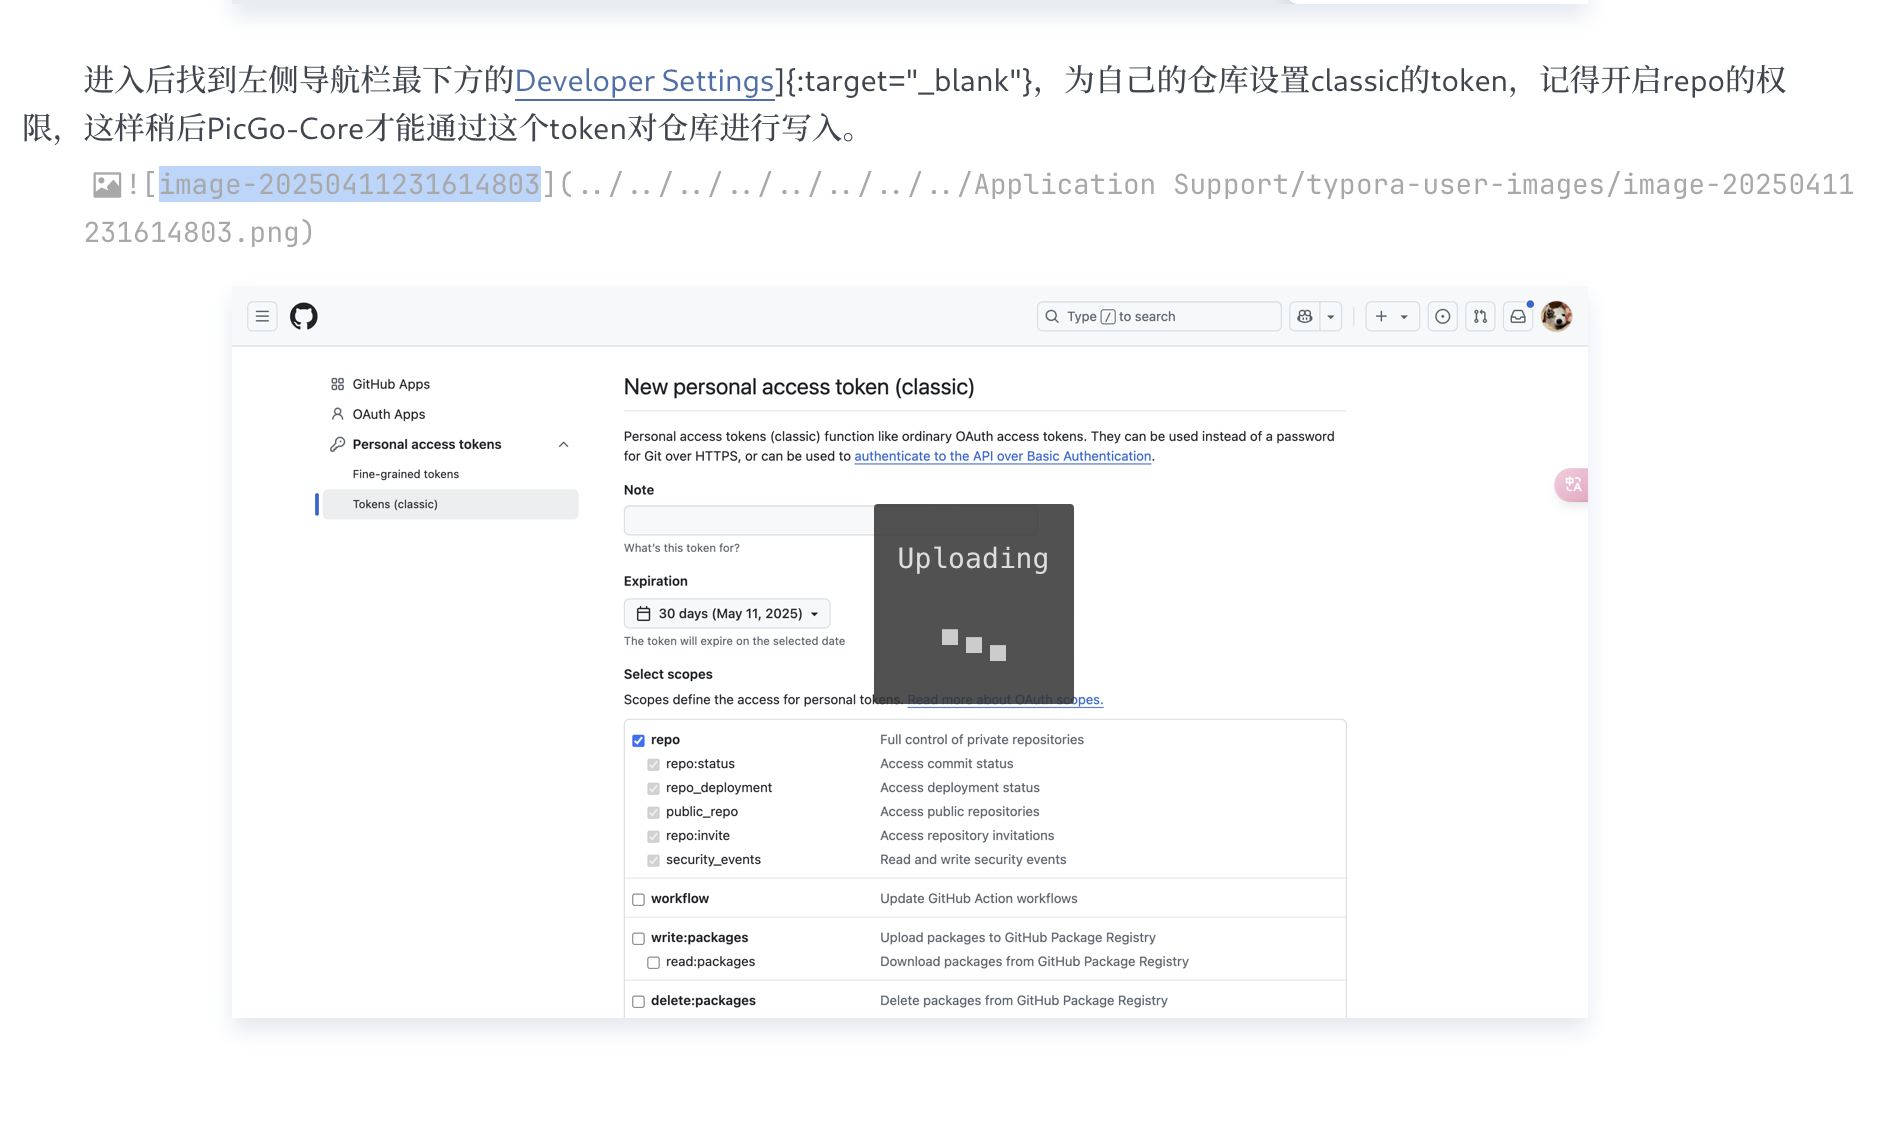
Task: Click 'Full control of private repositories' description
Action: pyautogui.click(x=982, y=740)
